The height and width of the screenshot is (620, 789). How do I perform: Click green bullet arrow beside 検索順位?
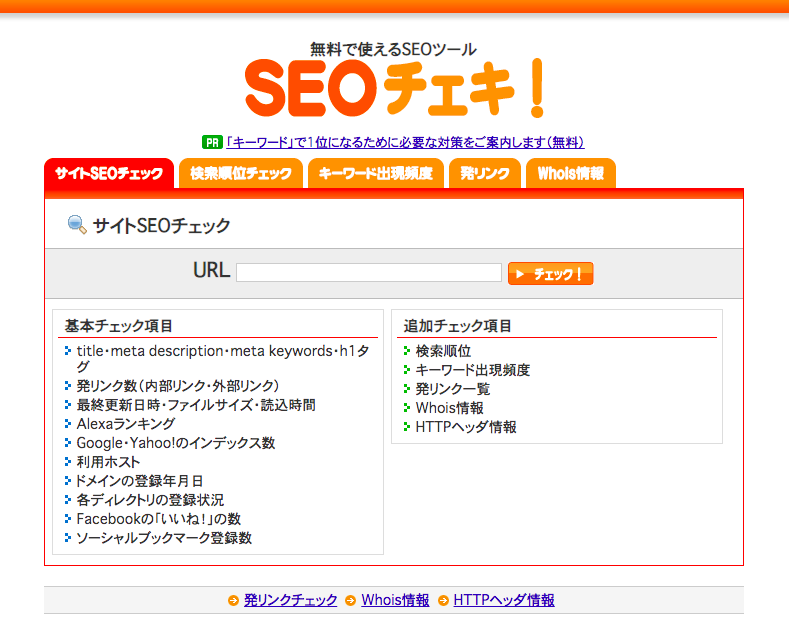[407, 351]
